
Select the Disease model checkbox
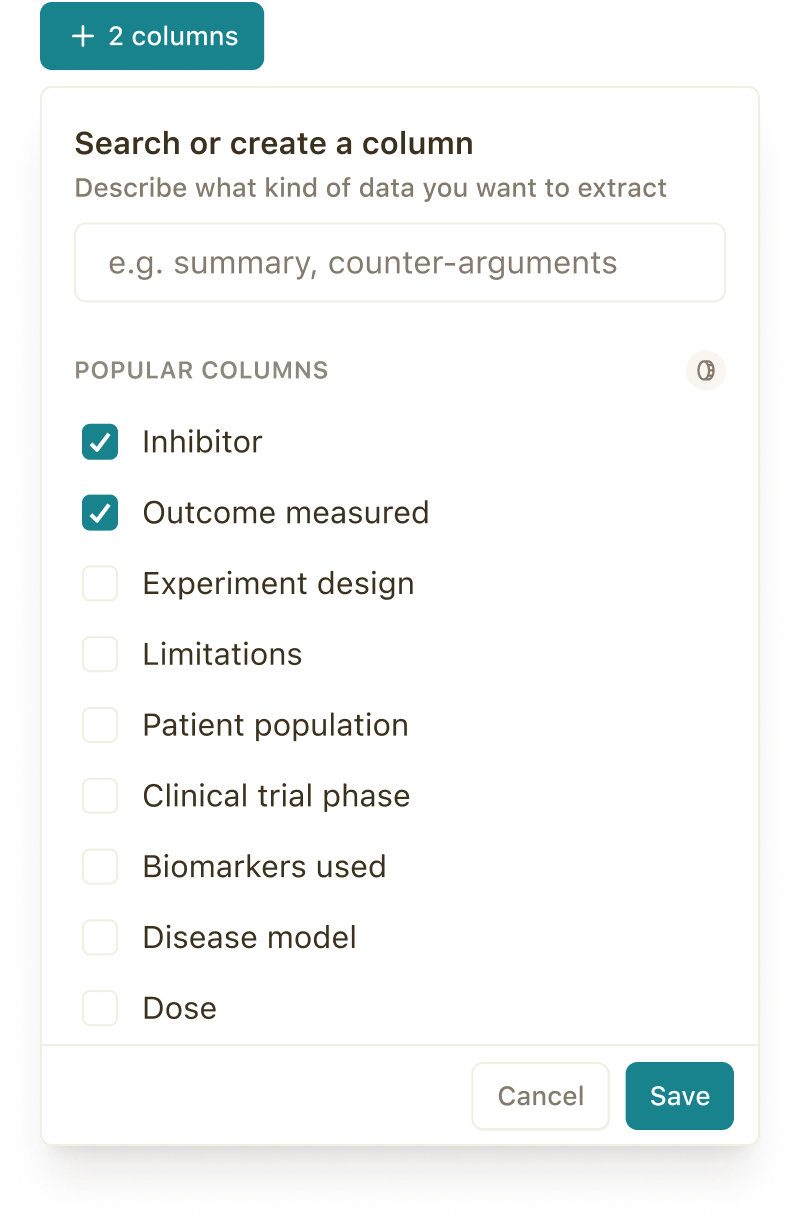click(x=100, y=937)
